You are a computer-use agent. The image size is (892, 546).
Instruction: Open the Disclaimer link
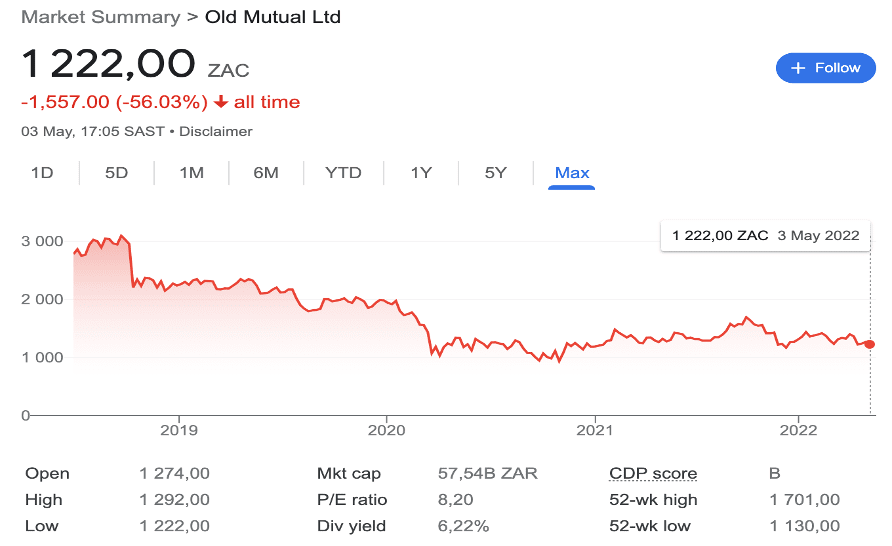(x=216, y=131)
